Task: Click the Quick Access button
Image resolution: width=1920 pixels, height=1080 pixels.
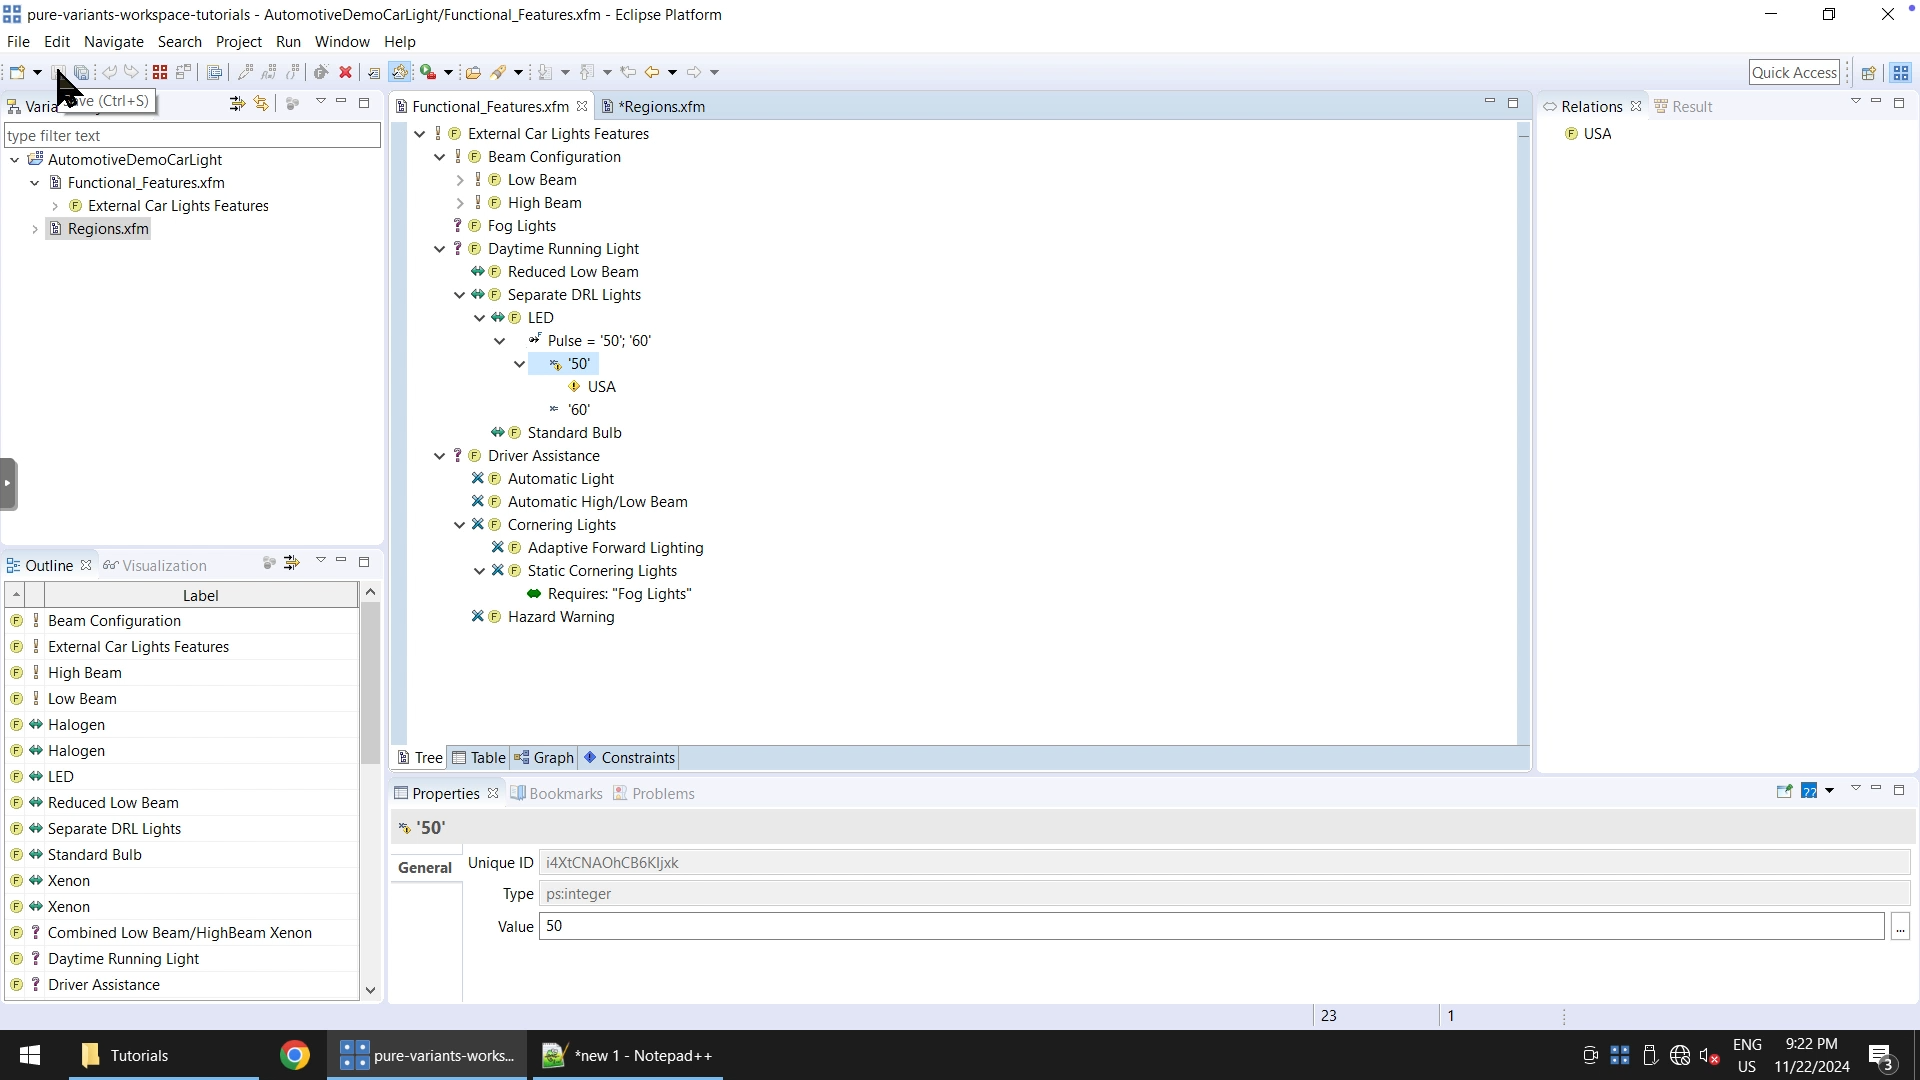Action: (x=1795, y=71)
